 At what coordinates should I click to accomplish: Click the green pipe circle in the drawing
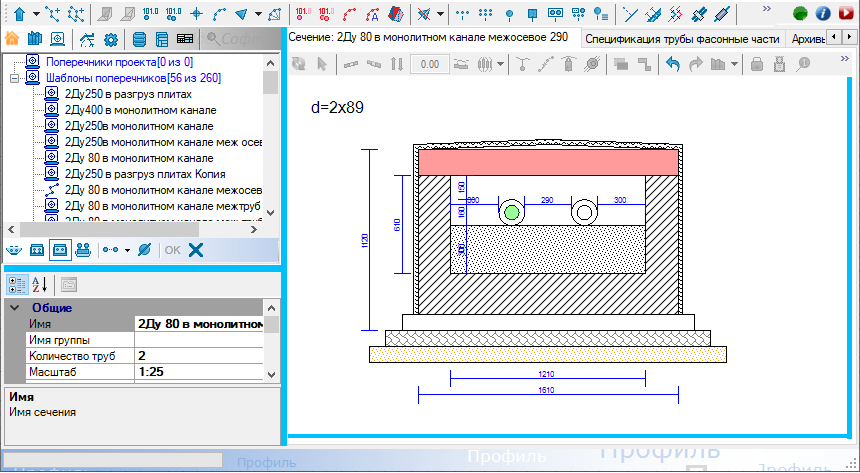(x=512, y=212)
